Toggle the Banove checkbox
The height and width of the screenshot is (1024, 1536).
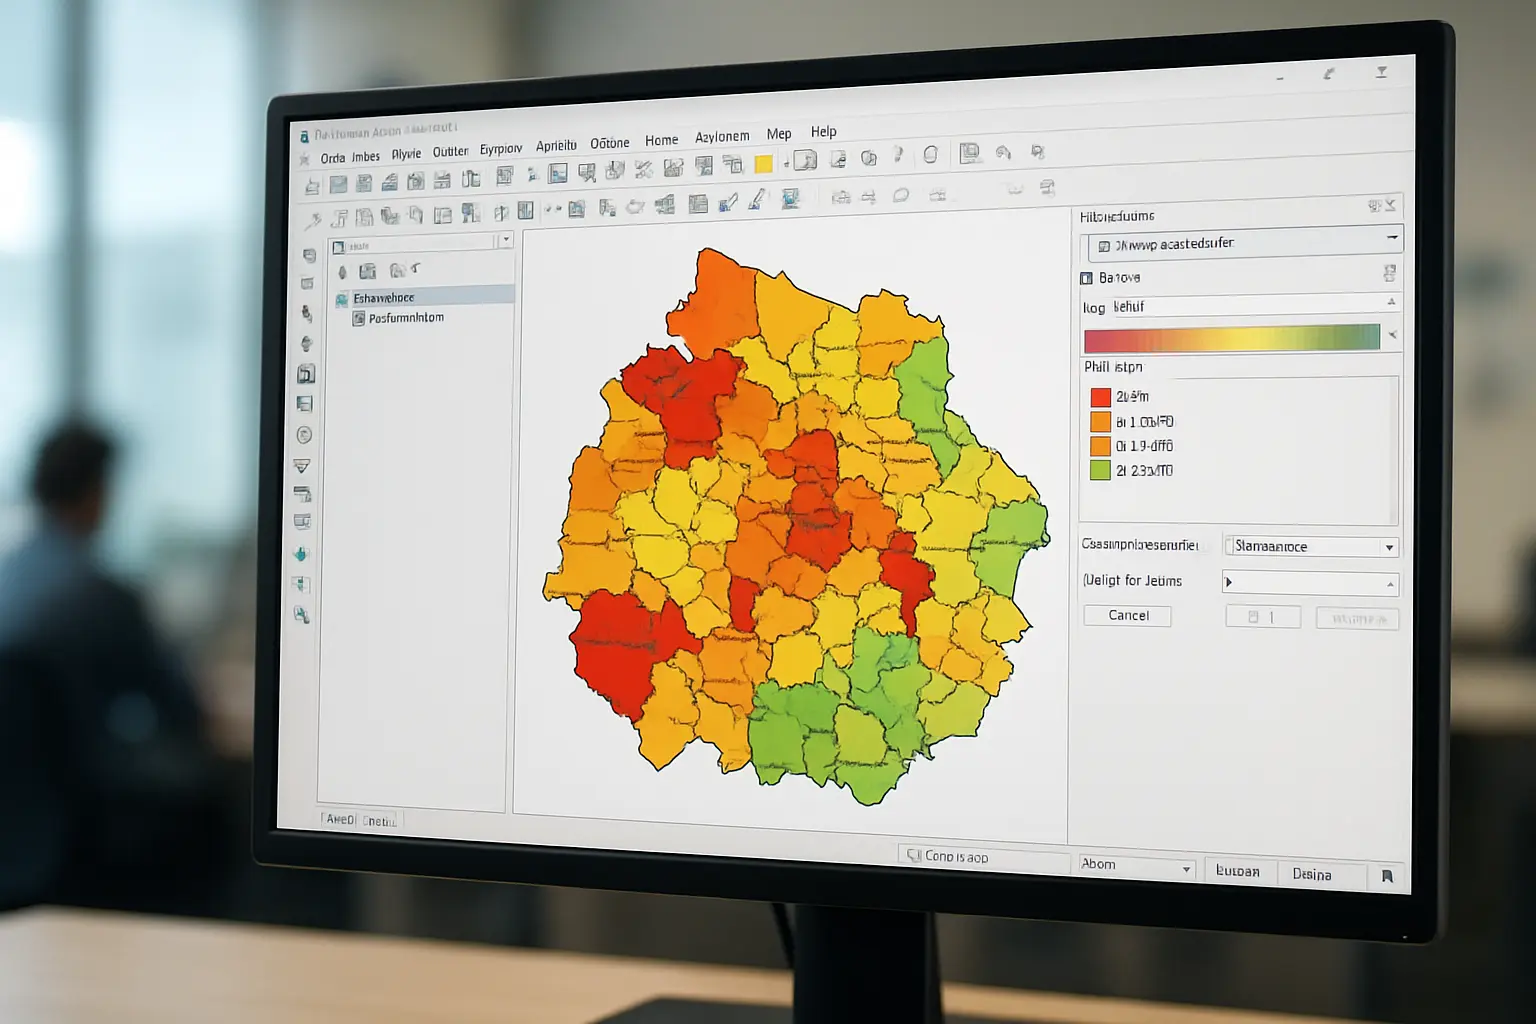point(1087,278)
